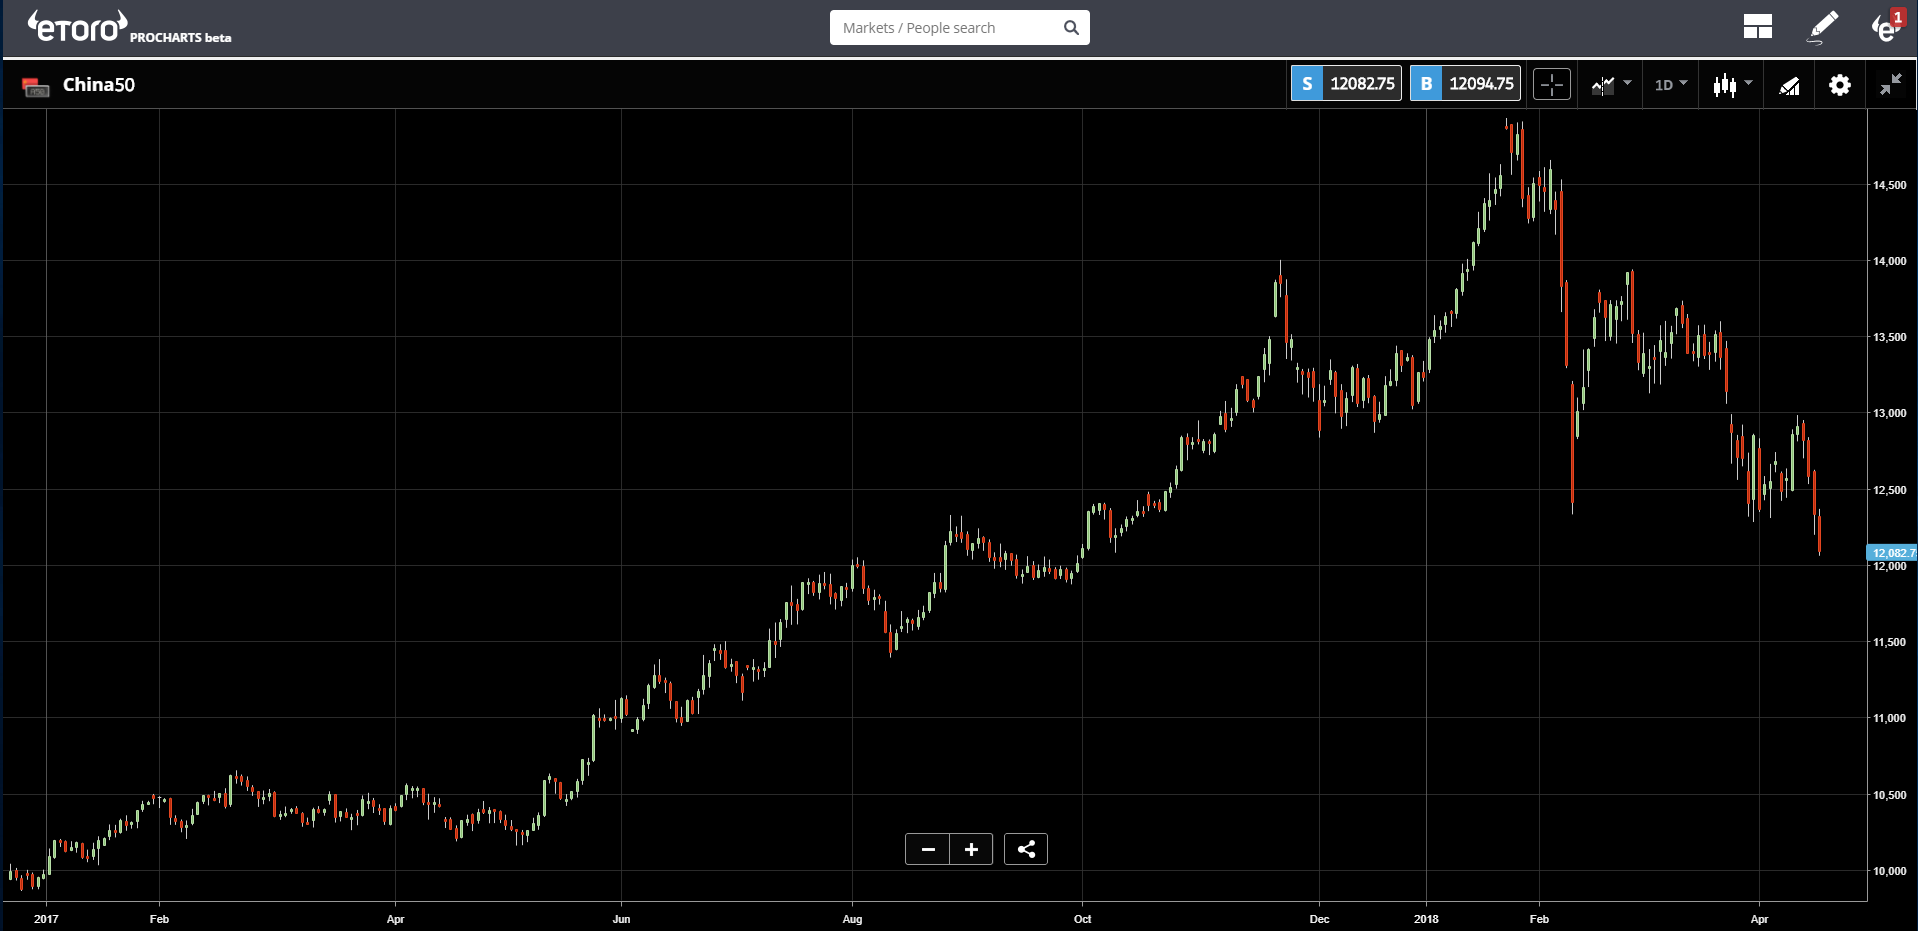Open eToro notifications icon with badge

click(1887, 26)
